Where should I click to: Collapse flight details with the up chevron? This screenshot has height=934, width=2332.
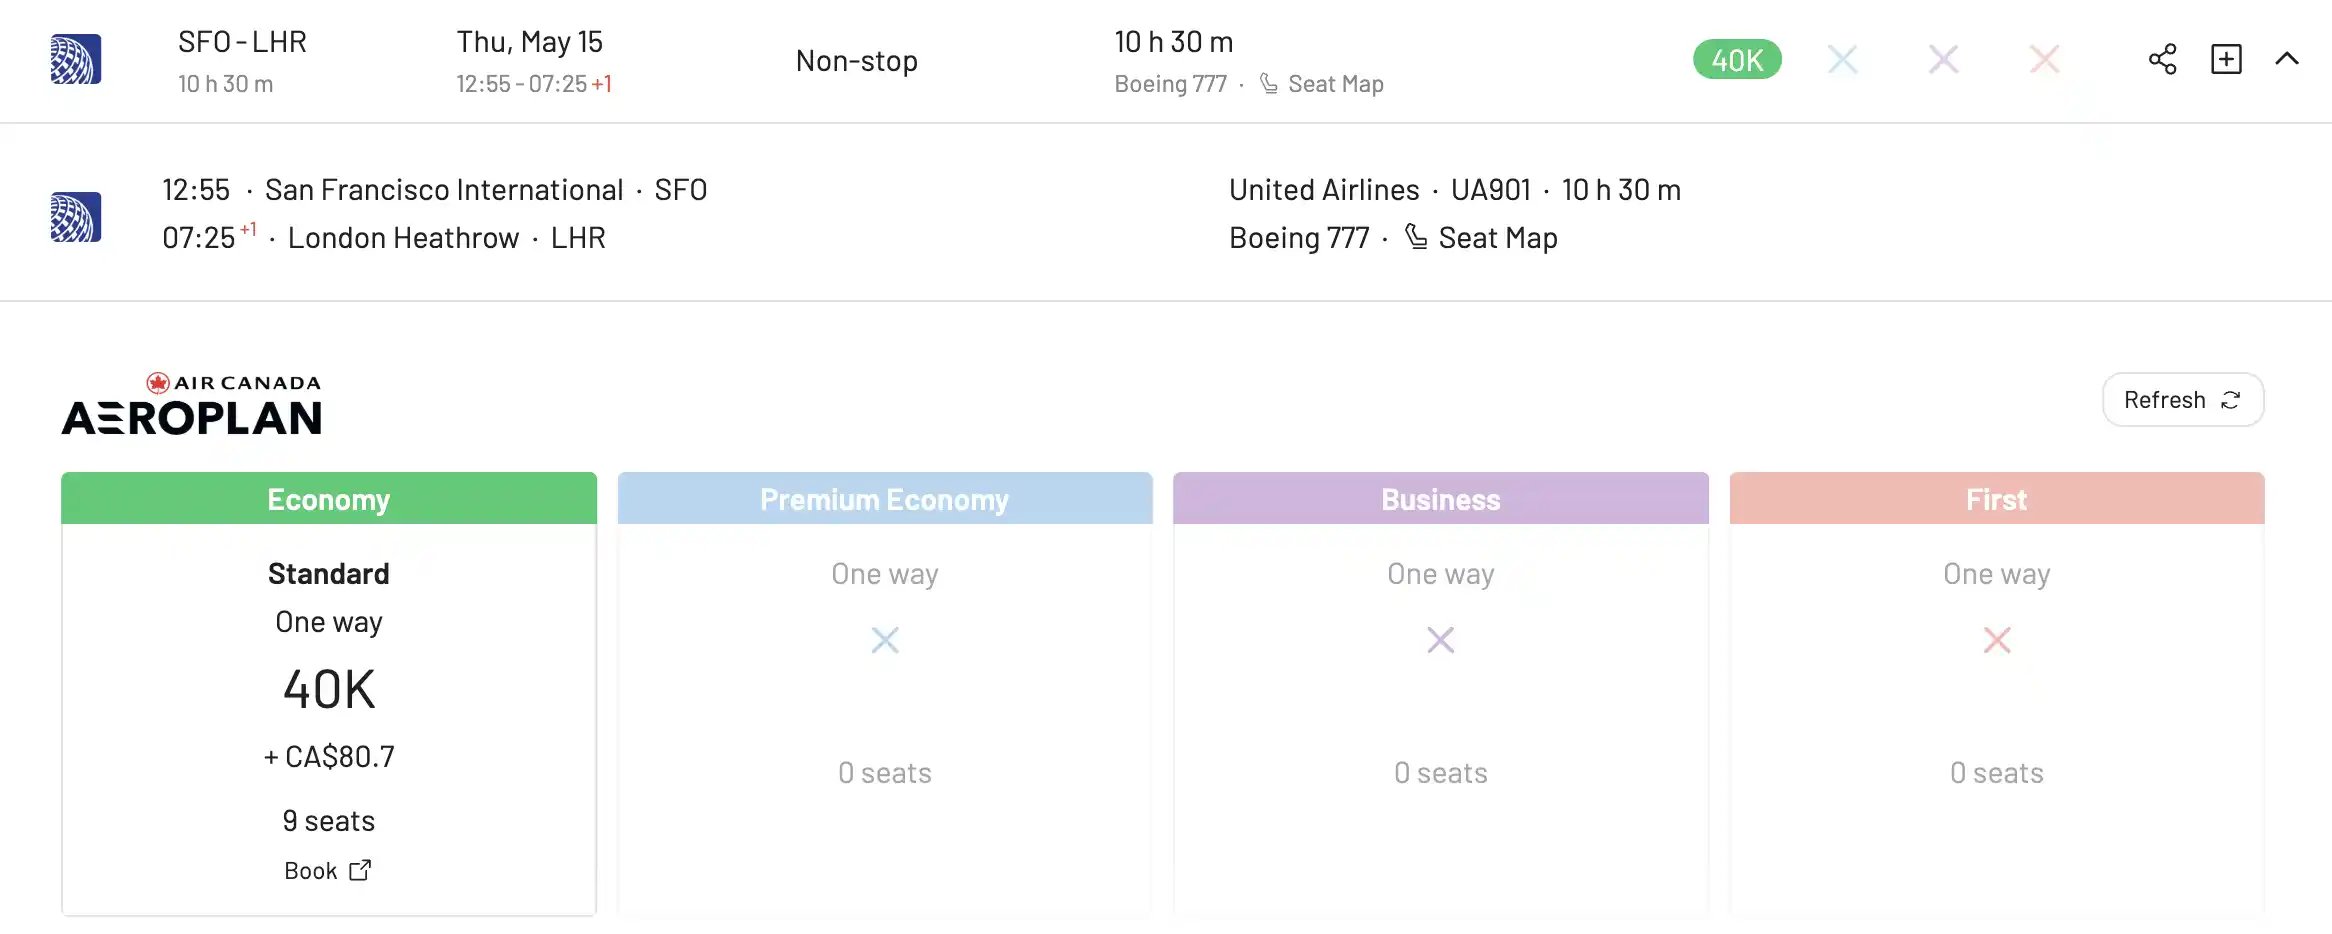pyautogui.click(x=2287, y=59)
